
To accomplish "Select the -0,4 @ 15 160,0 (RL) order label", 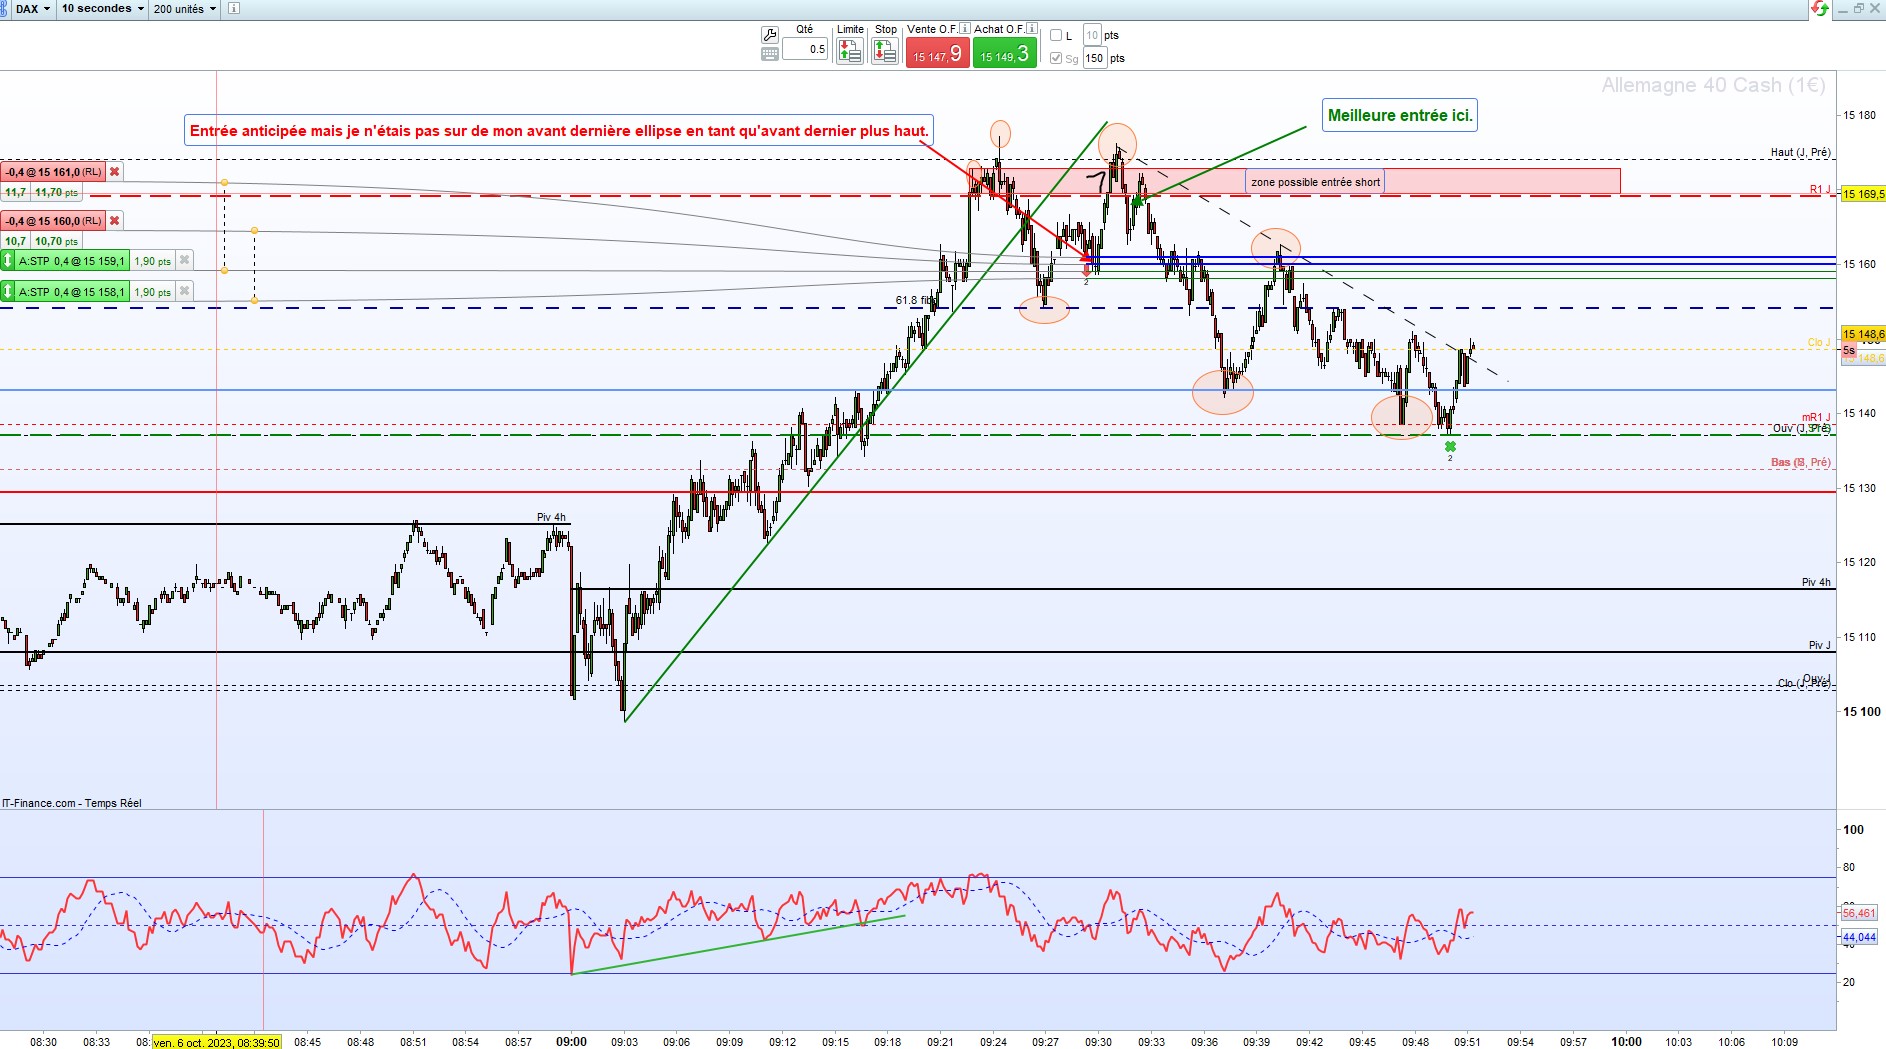I will click(54, 221).
